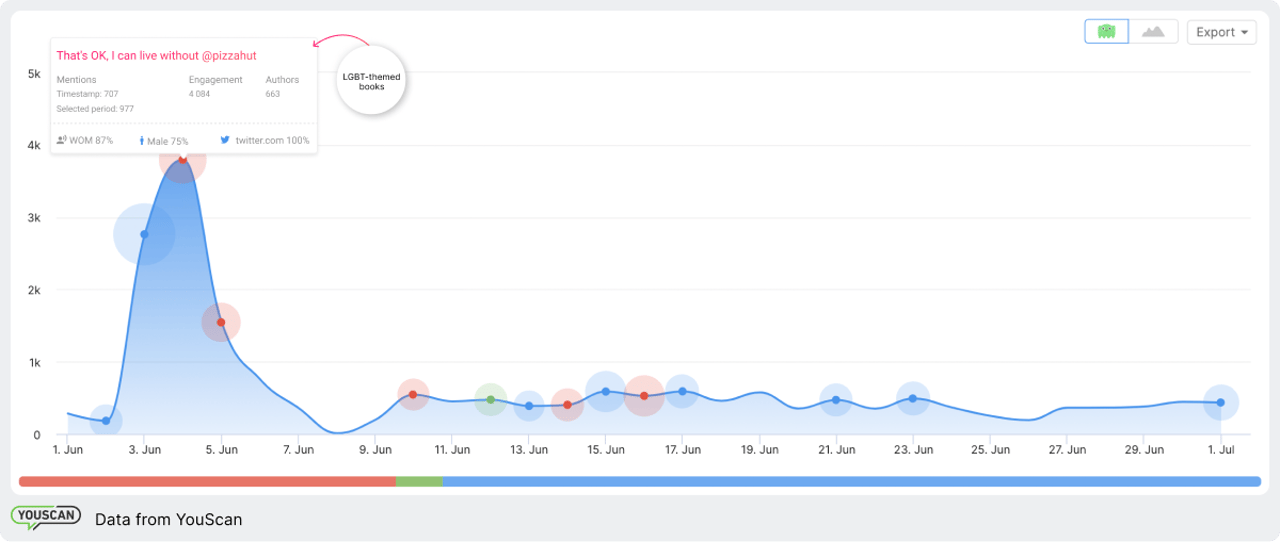Select the red data point on 16 Jun
This screenshot has height=542, width=1280.
[644, 396]
